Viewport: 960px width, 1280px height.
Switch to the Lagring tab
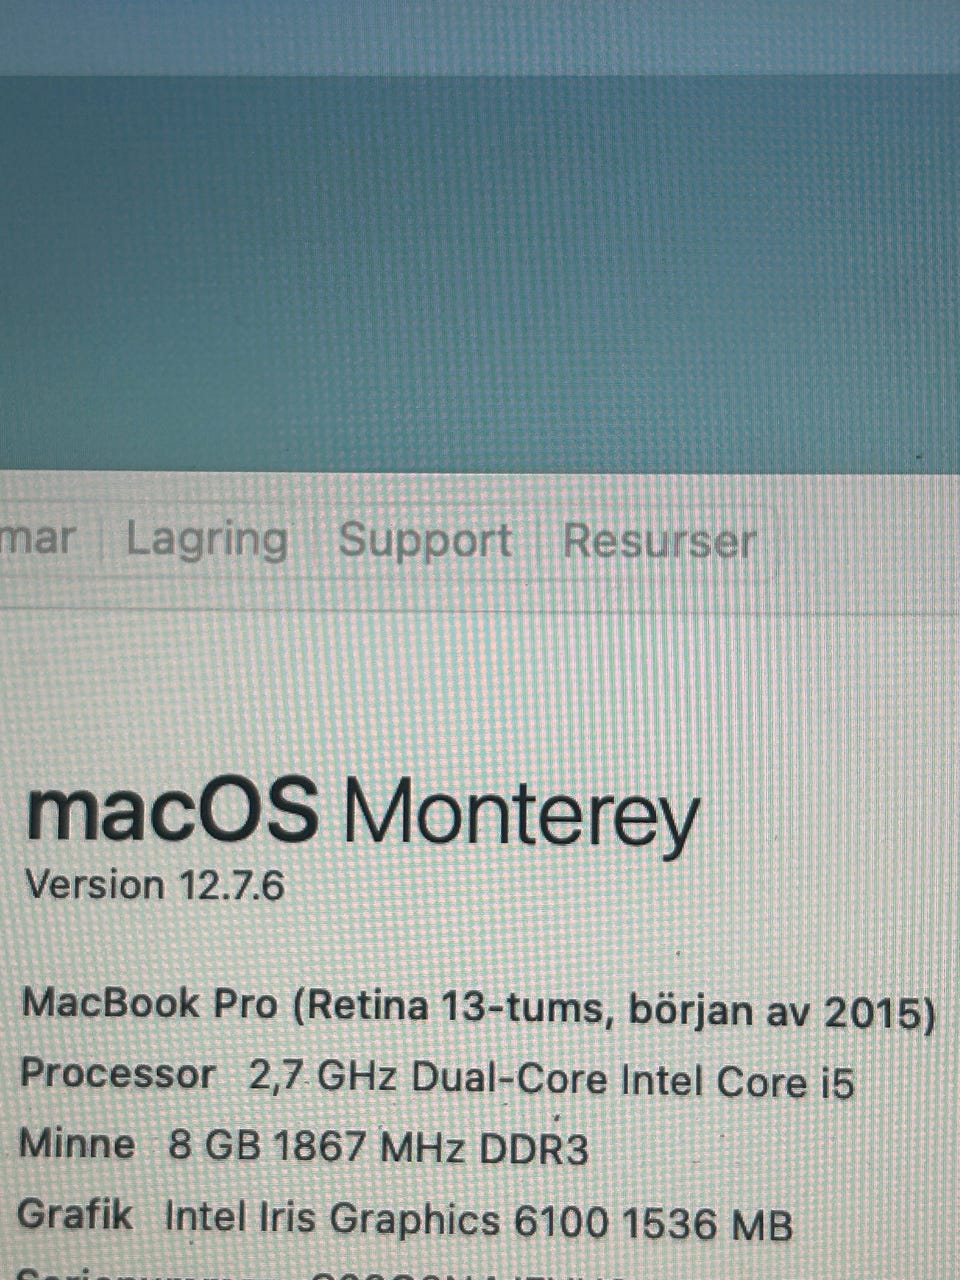pos(207,541)
